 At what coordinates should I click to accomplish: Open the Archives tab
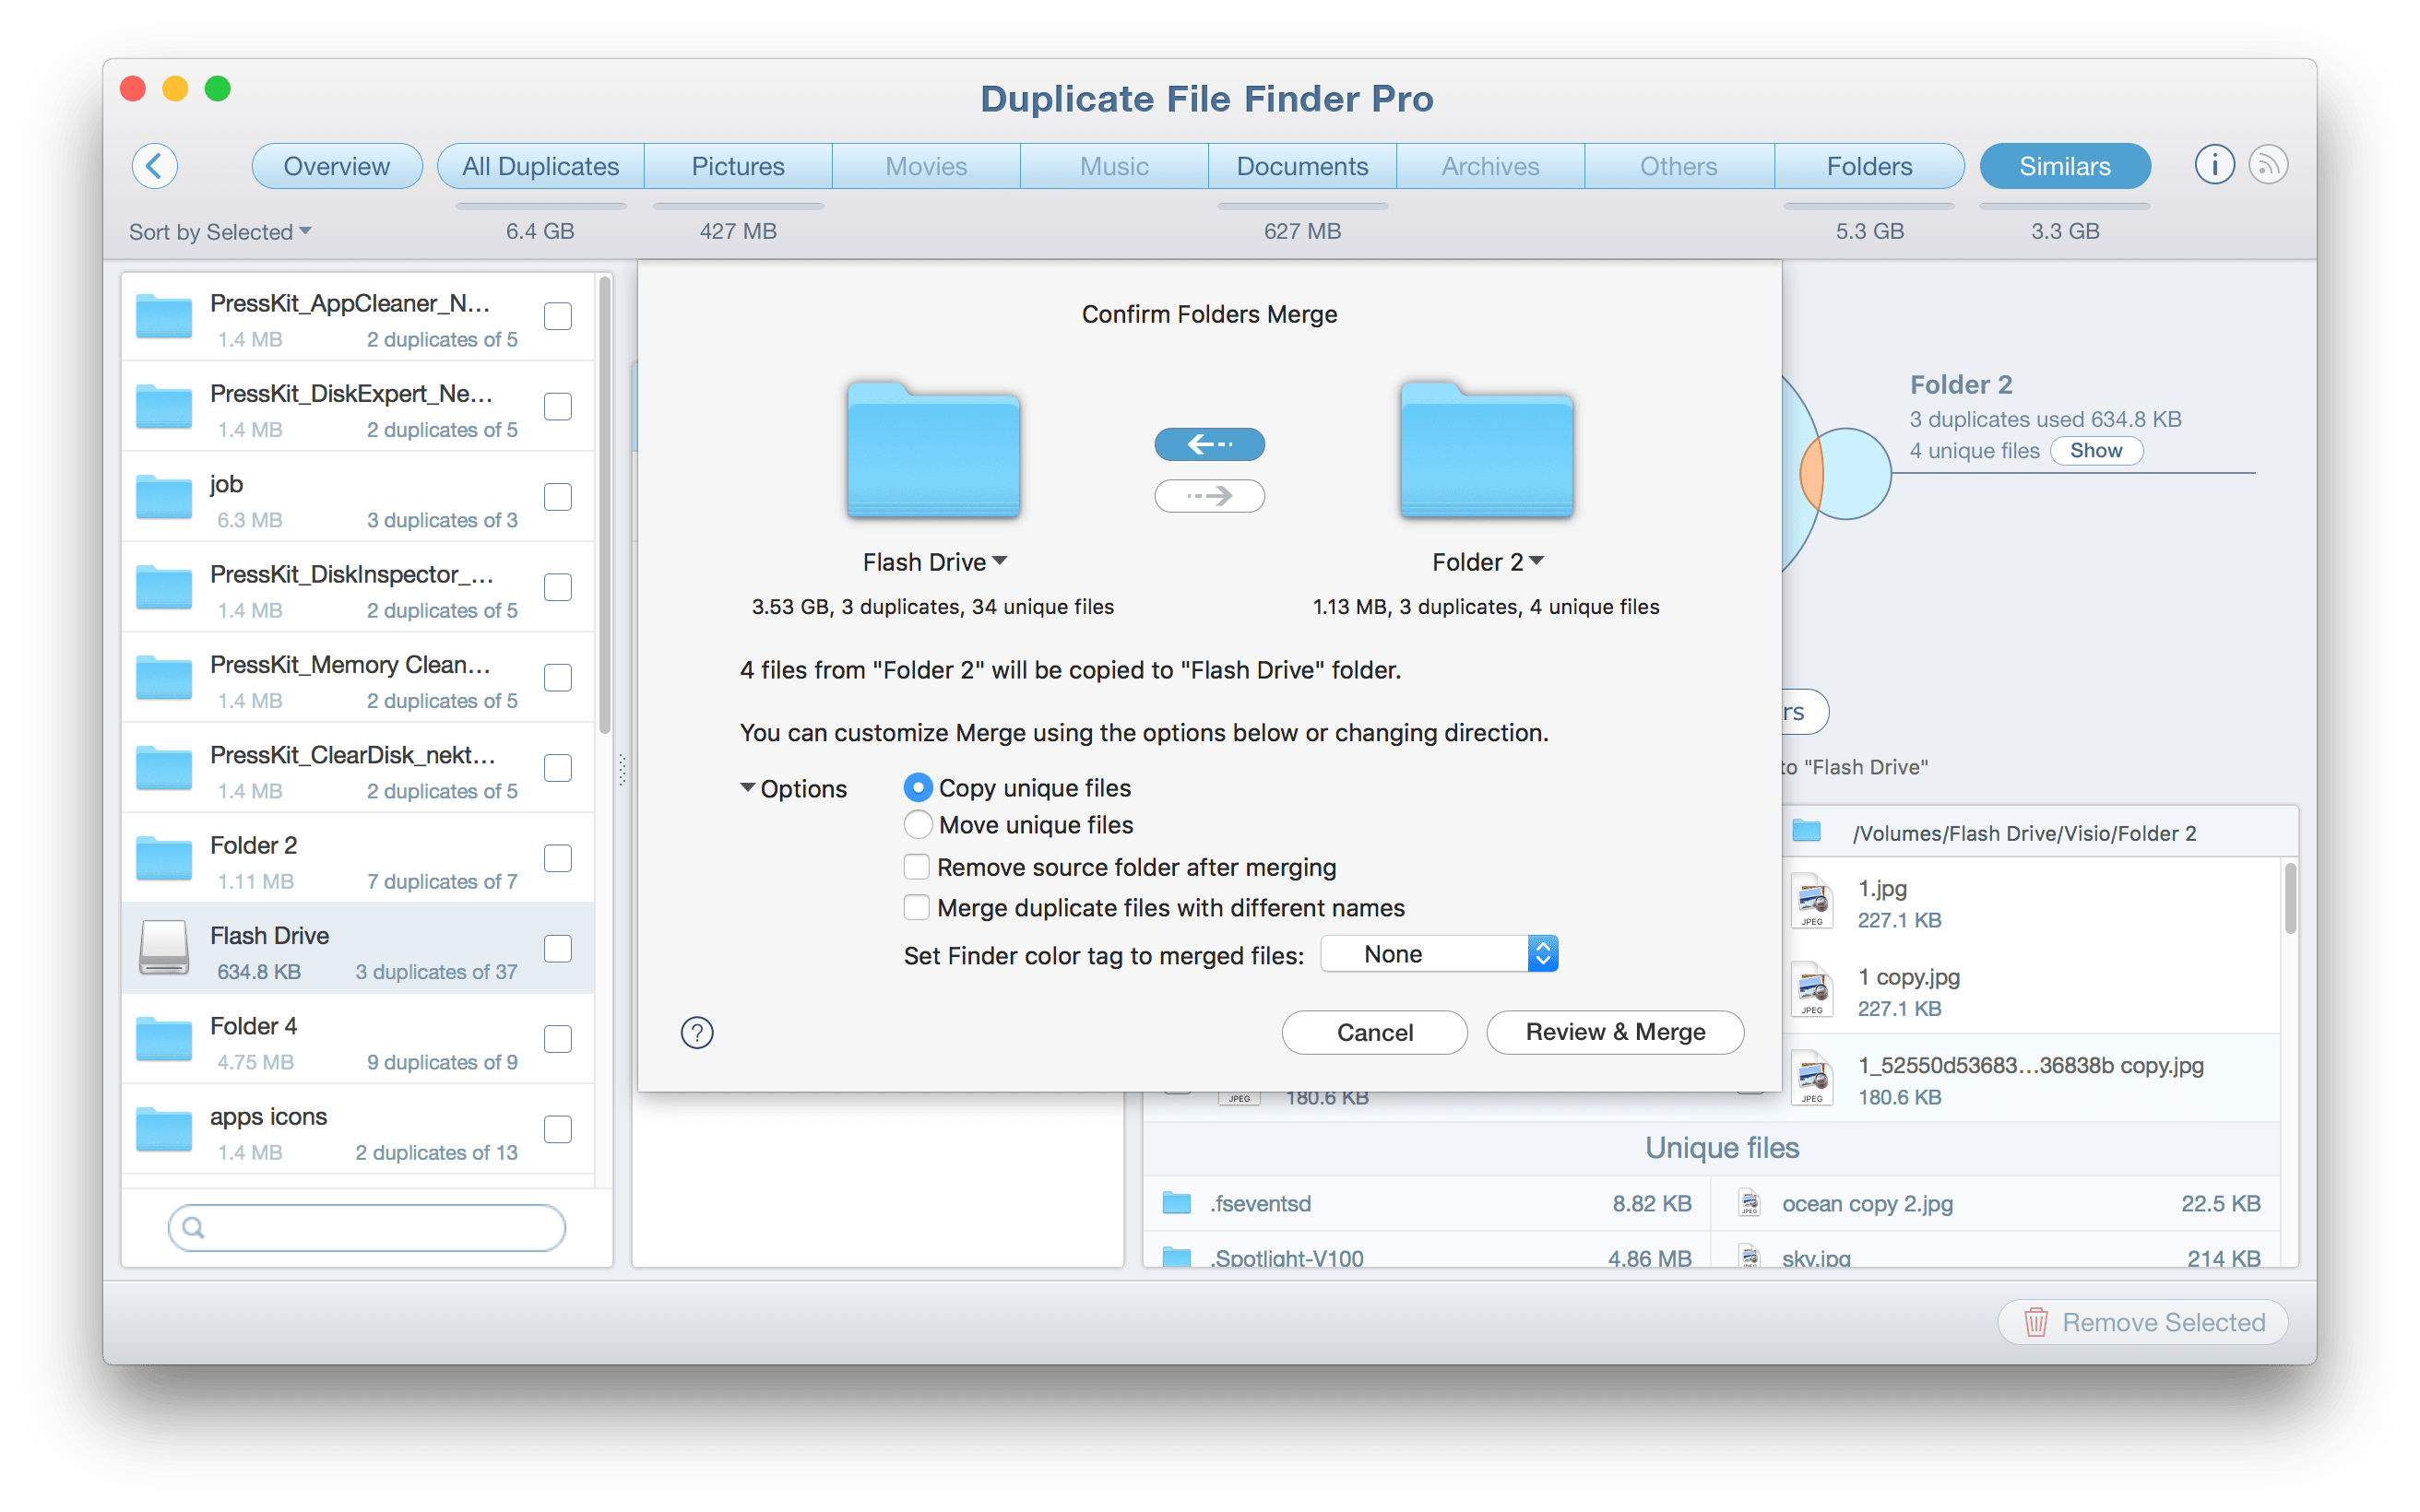tap(1490, 166)
